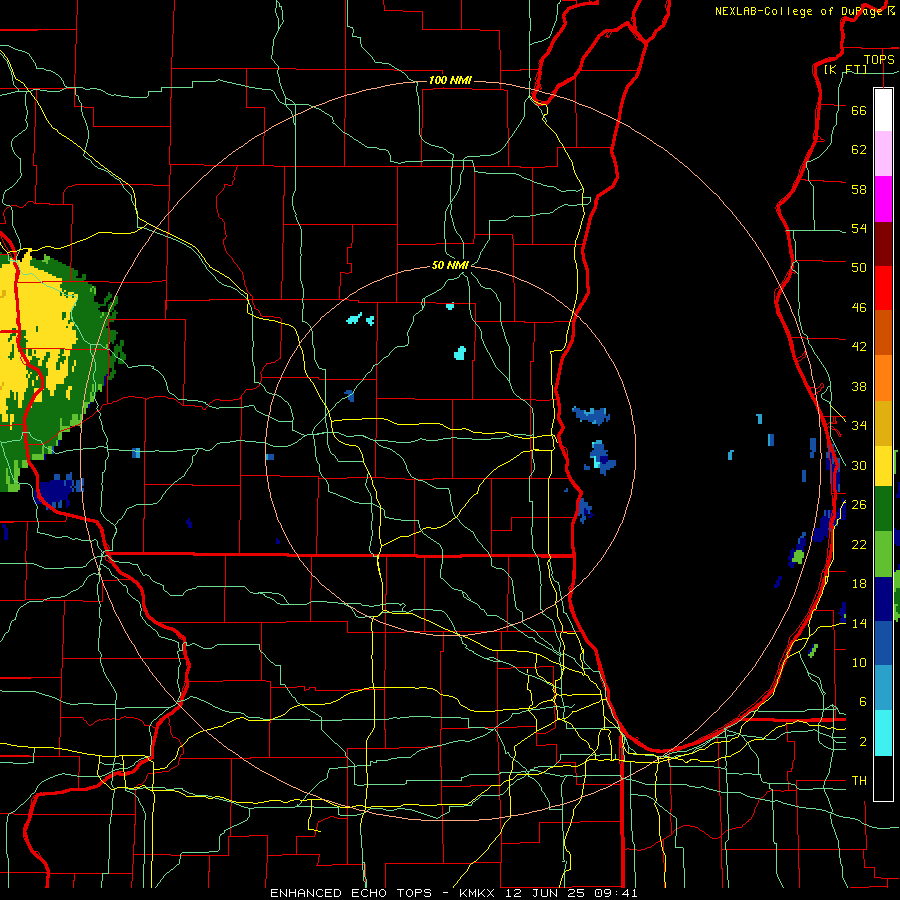Click the TOPS legend title

pyautogui.click(x=879, y=59)
